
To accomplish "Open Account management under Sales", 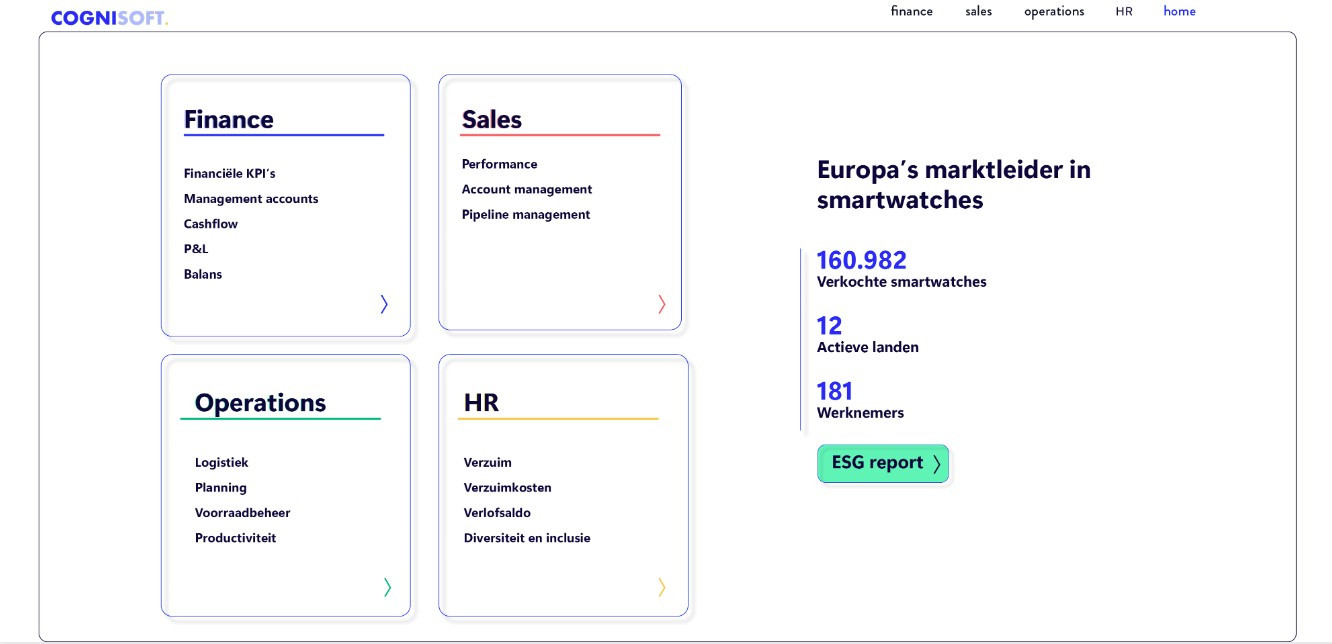I will 526,190.
